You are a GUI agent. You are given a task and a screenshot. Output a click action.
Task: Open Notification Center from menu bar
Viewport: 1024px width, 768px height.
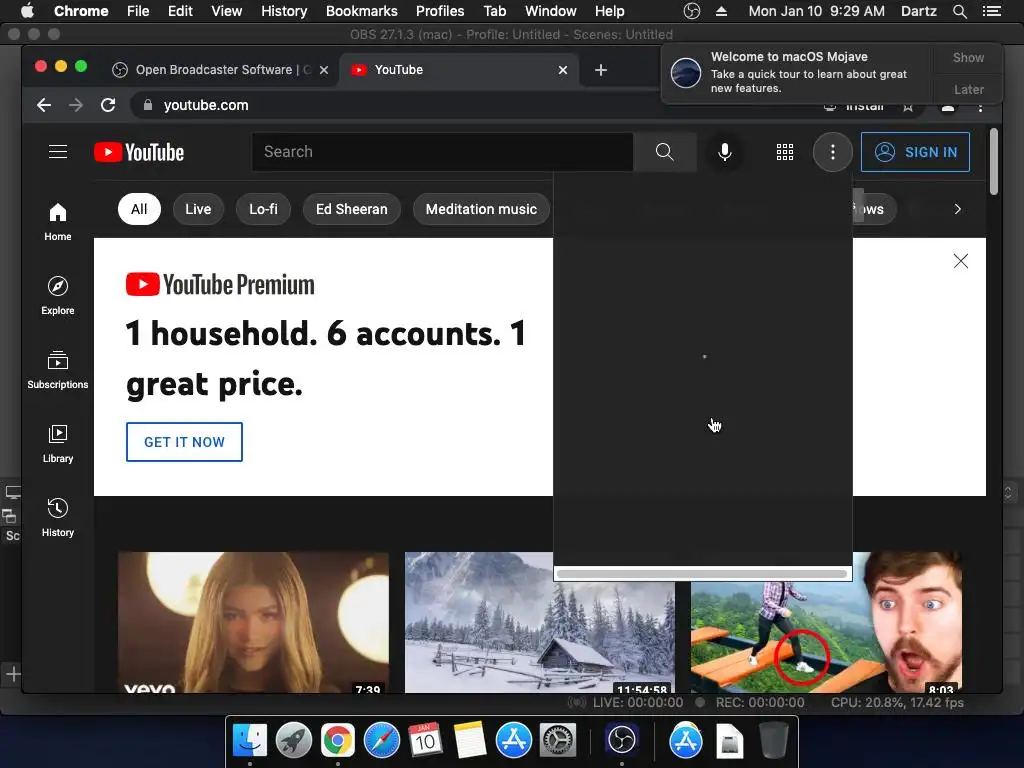point(991,11)
